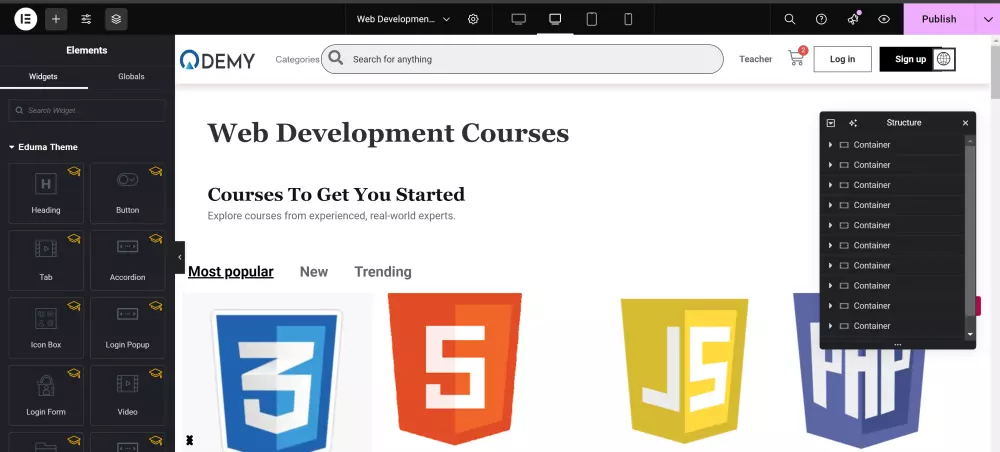Switch to the Globals tab
Viewport: 1000px width, 452px height.
coord(131,77)
